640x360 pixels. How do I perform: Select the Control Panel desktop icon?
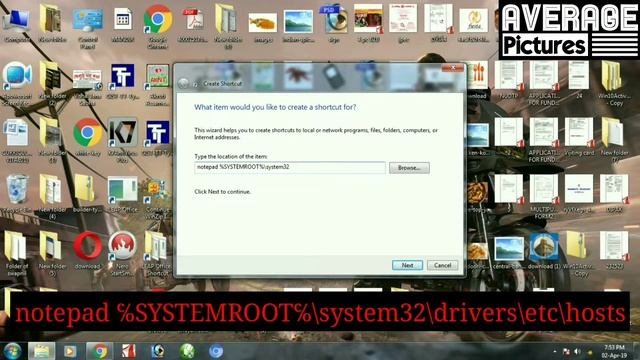click(87, 27)
